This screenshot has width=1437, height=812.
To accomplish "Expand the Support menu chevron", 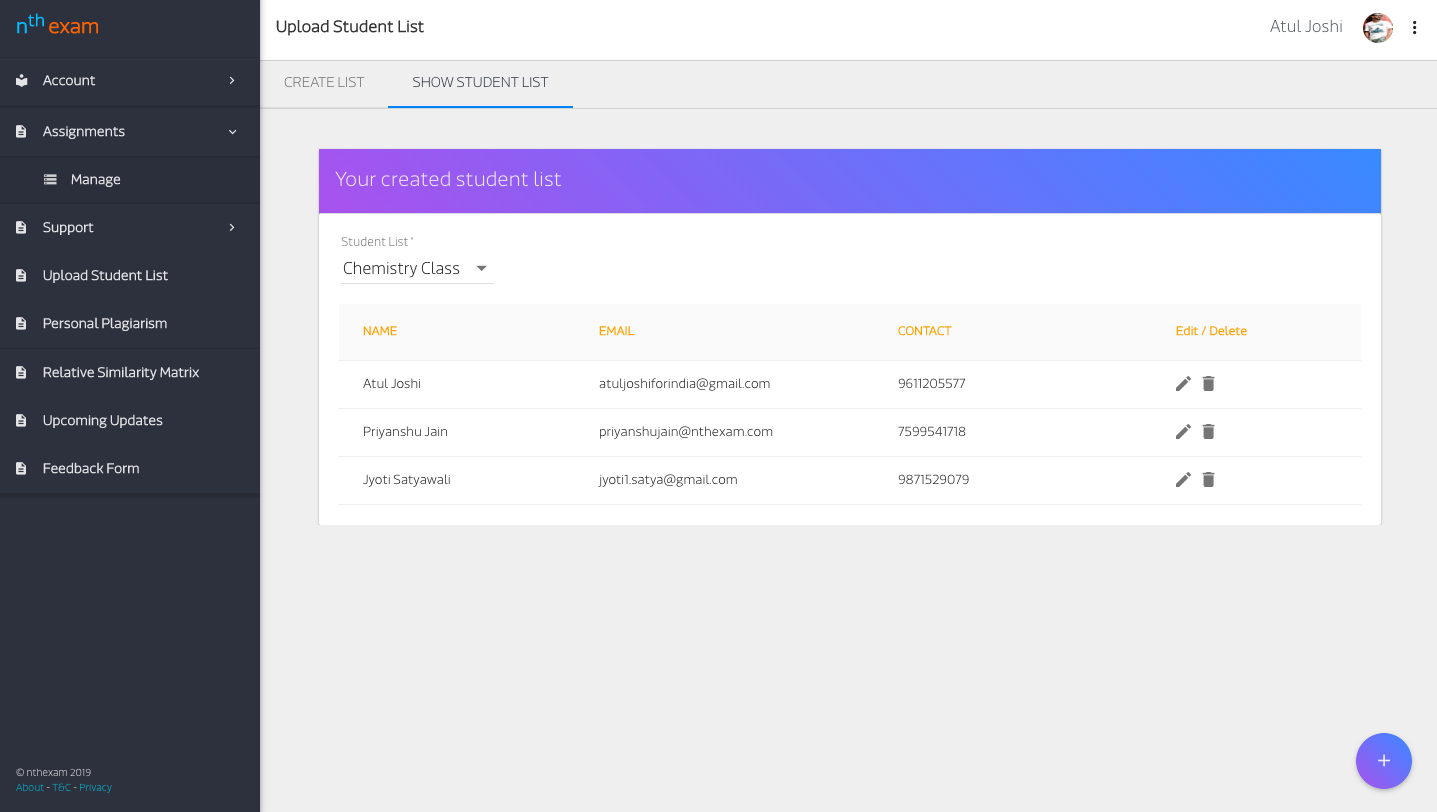I will [x=232, y=228].
